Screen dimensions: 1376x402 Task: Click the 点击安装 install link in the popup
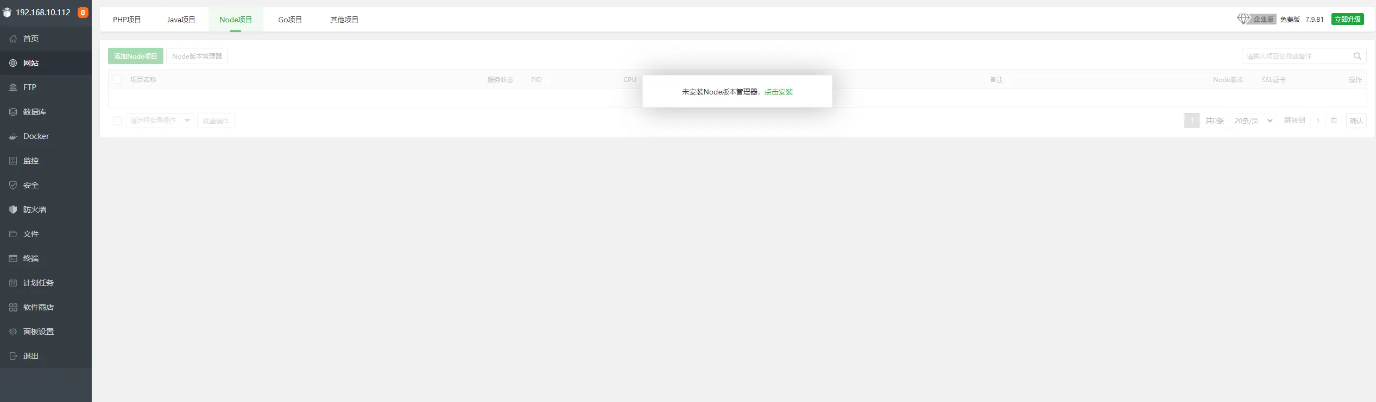pyautogui.click(x=779, y=91)
